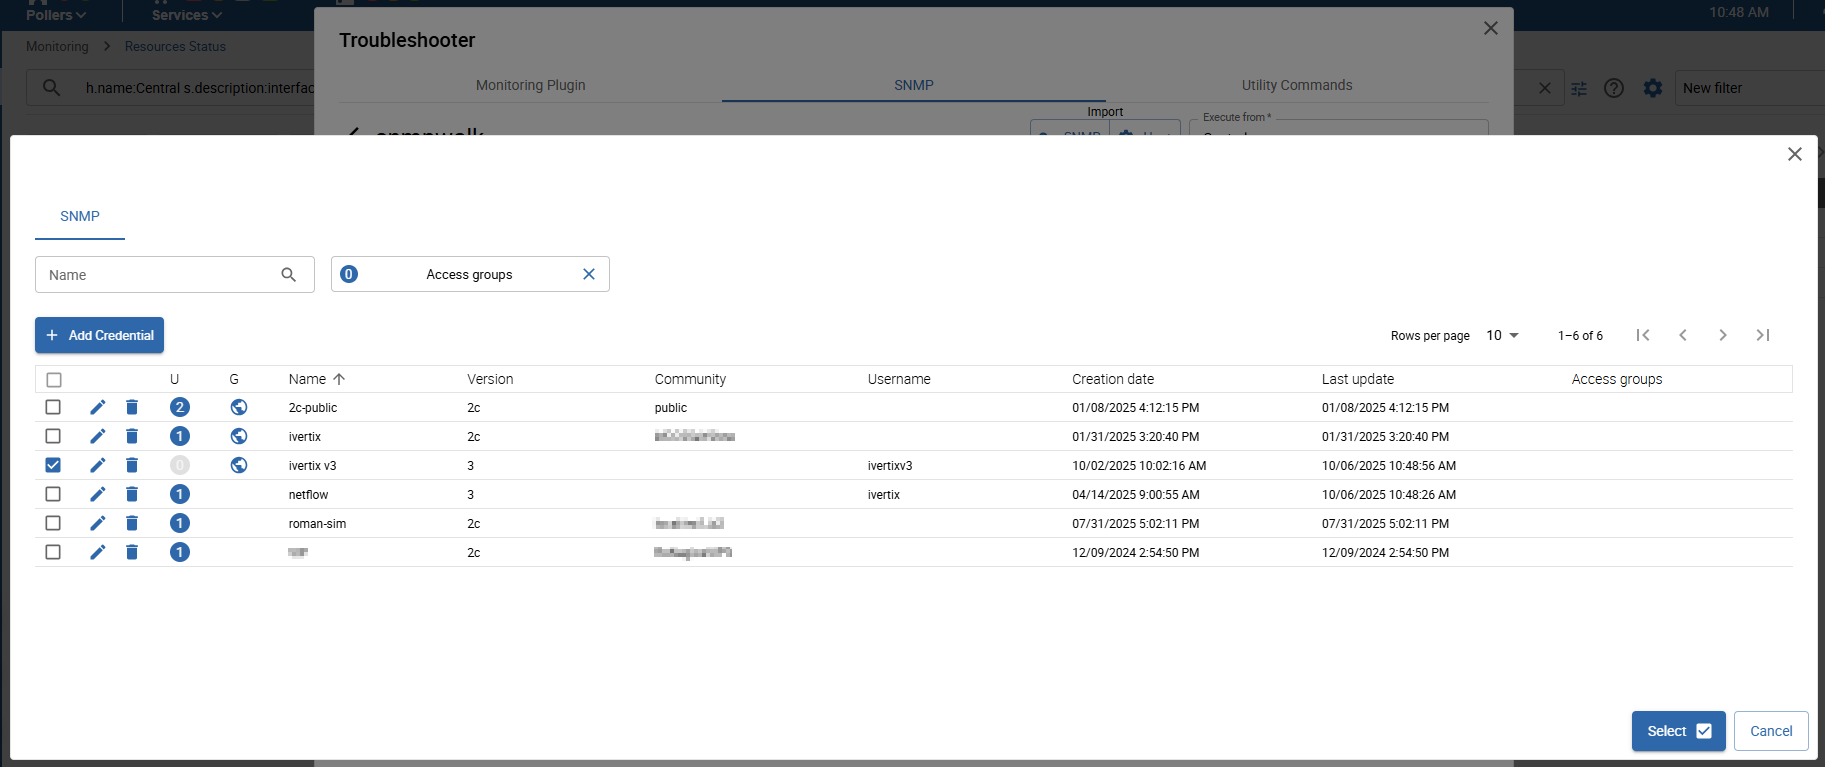Open Rows per page dropdown
This screenshot has height=767, width=1825.
pos(1502,335)
